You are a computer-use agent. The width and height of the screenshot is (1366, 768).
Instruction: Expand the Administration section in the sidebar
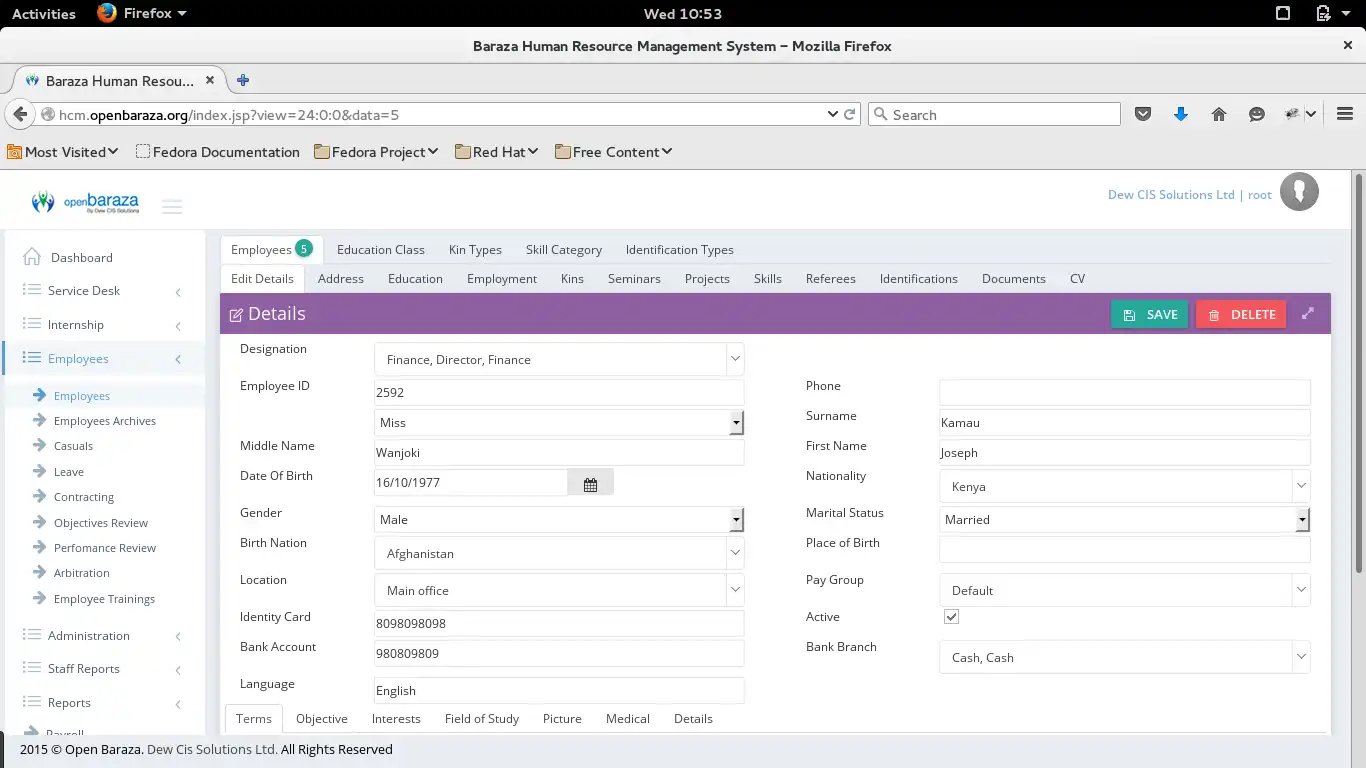pos(90,635)
